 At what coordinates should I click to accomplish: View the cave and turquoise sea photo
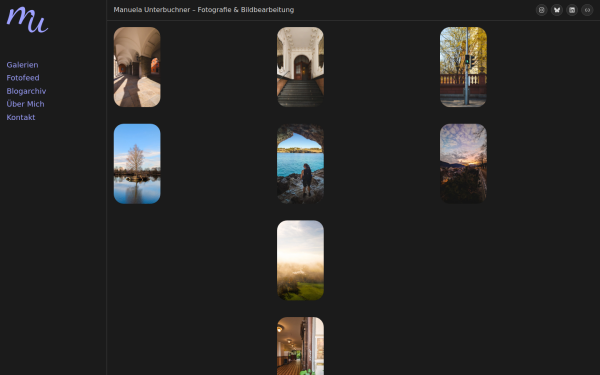300,164
